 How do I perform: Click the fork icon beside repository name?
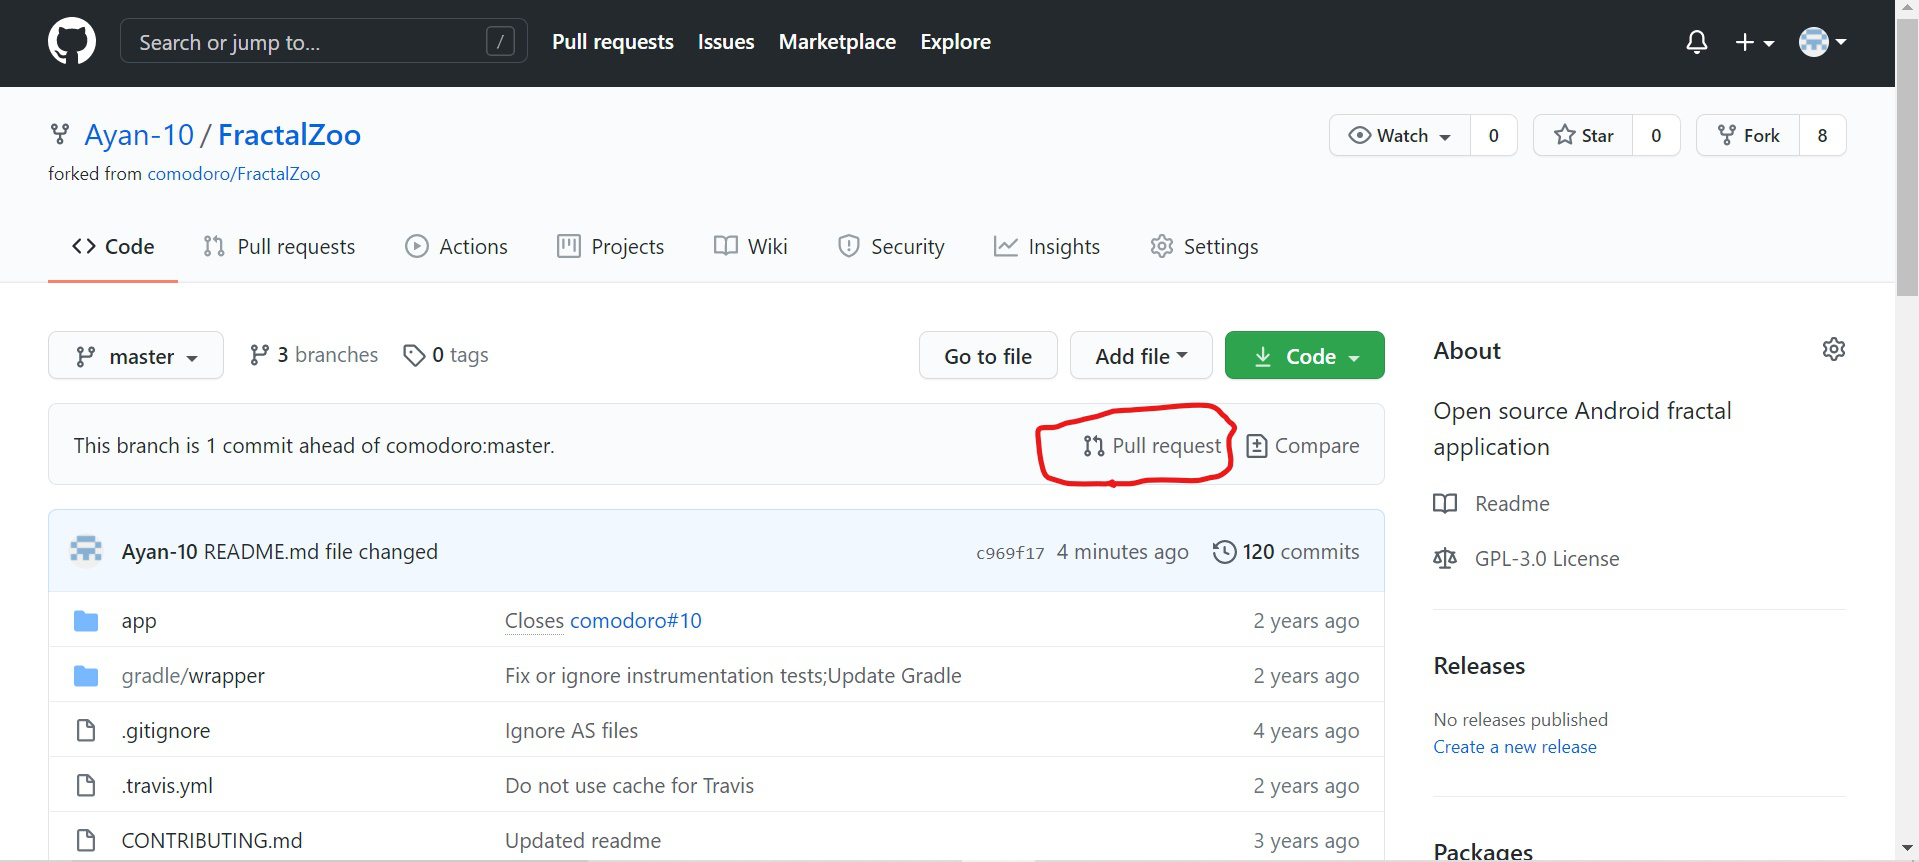coord(60,134)
